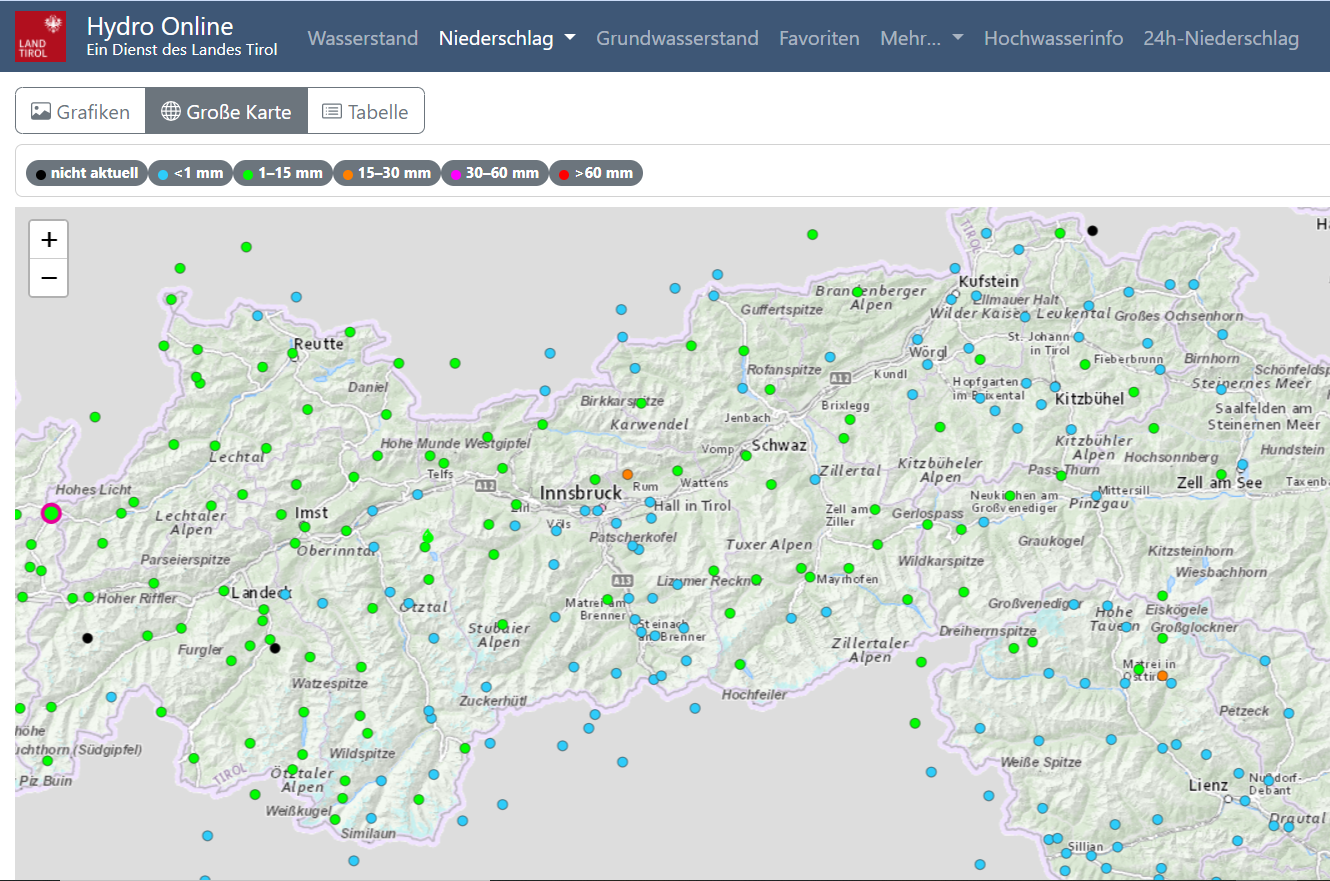This screenshot has height=881, width=1330.
Task: Select the orange station marker near Rum
Action: (628, 474)
